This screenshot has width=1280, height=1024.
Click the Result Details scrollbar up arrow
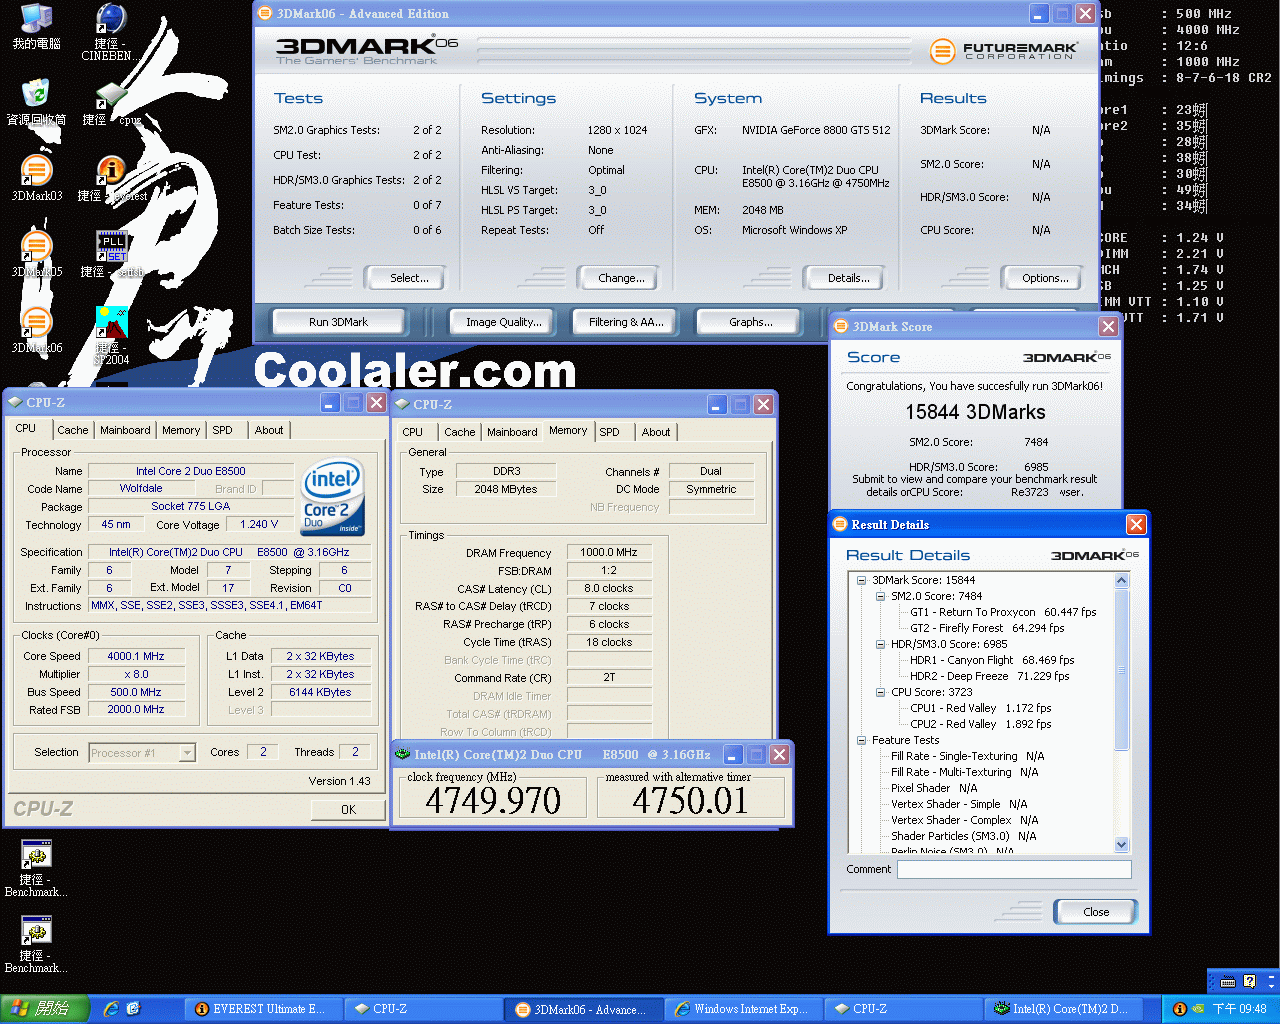click(1121, 581)
